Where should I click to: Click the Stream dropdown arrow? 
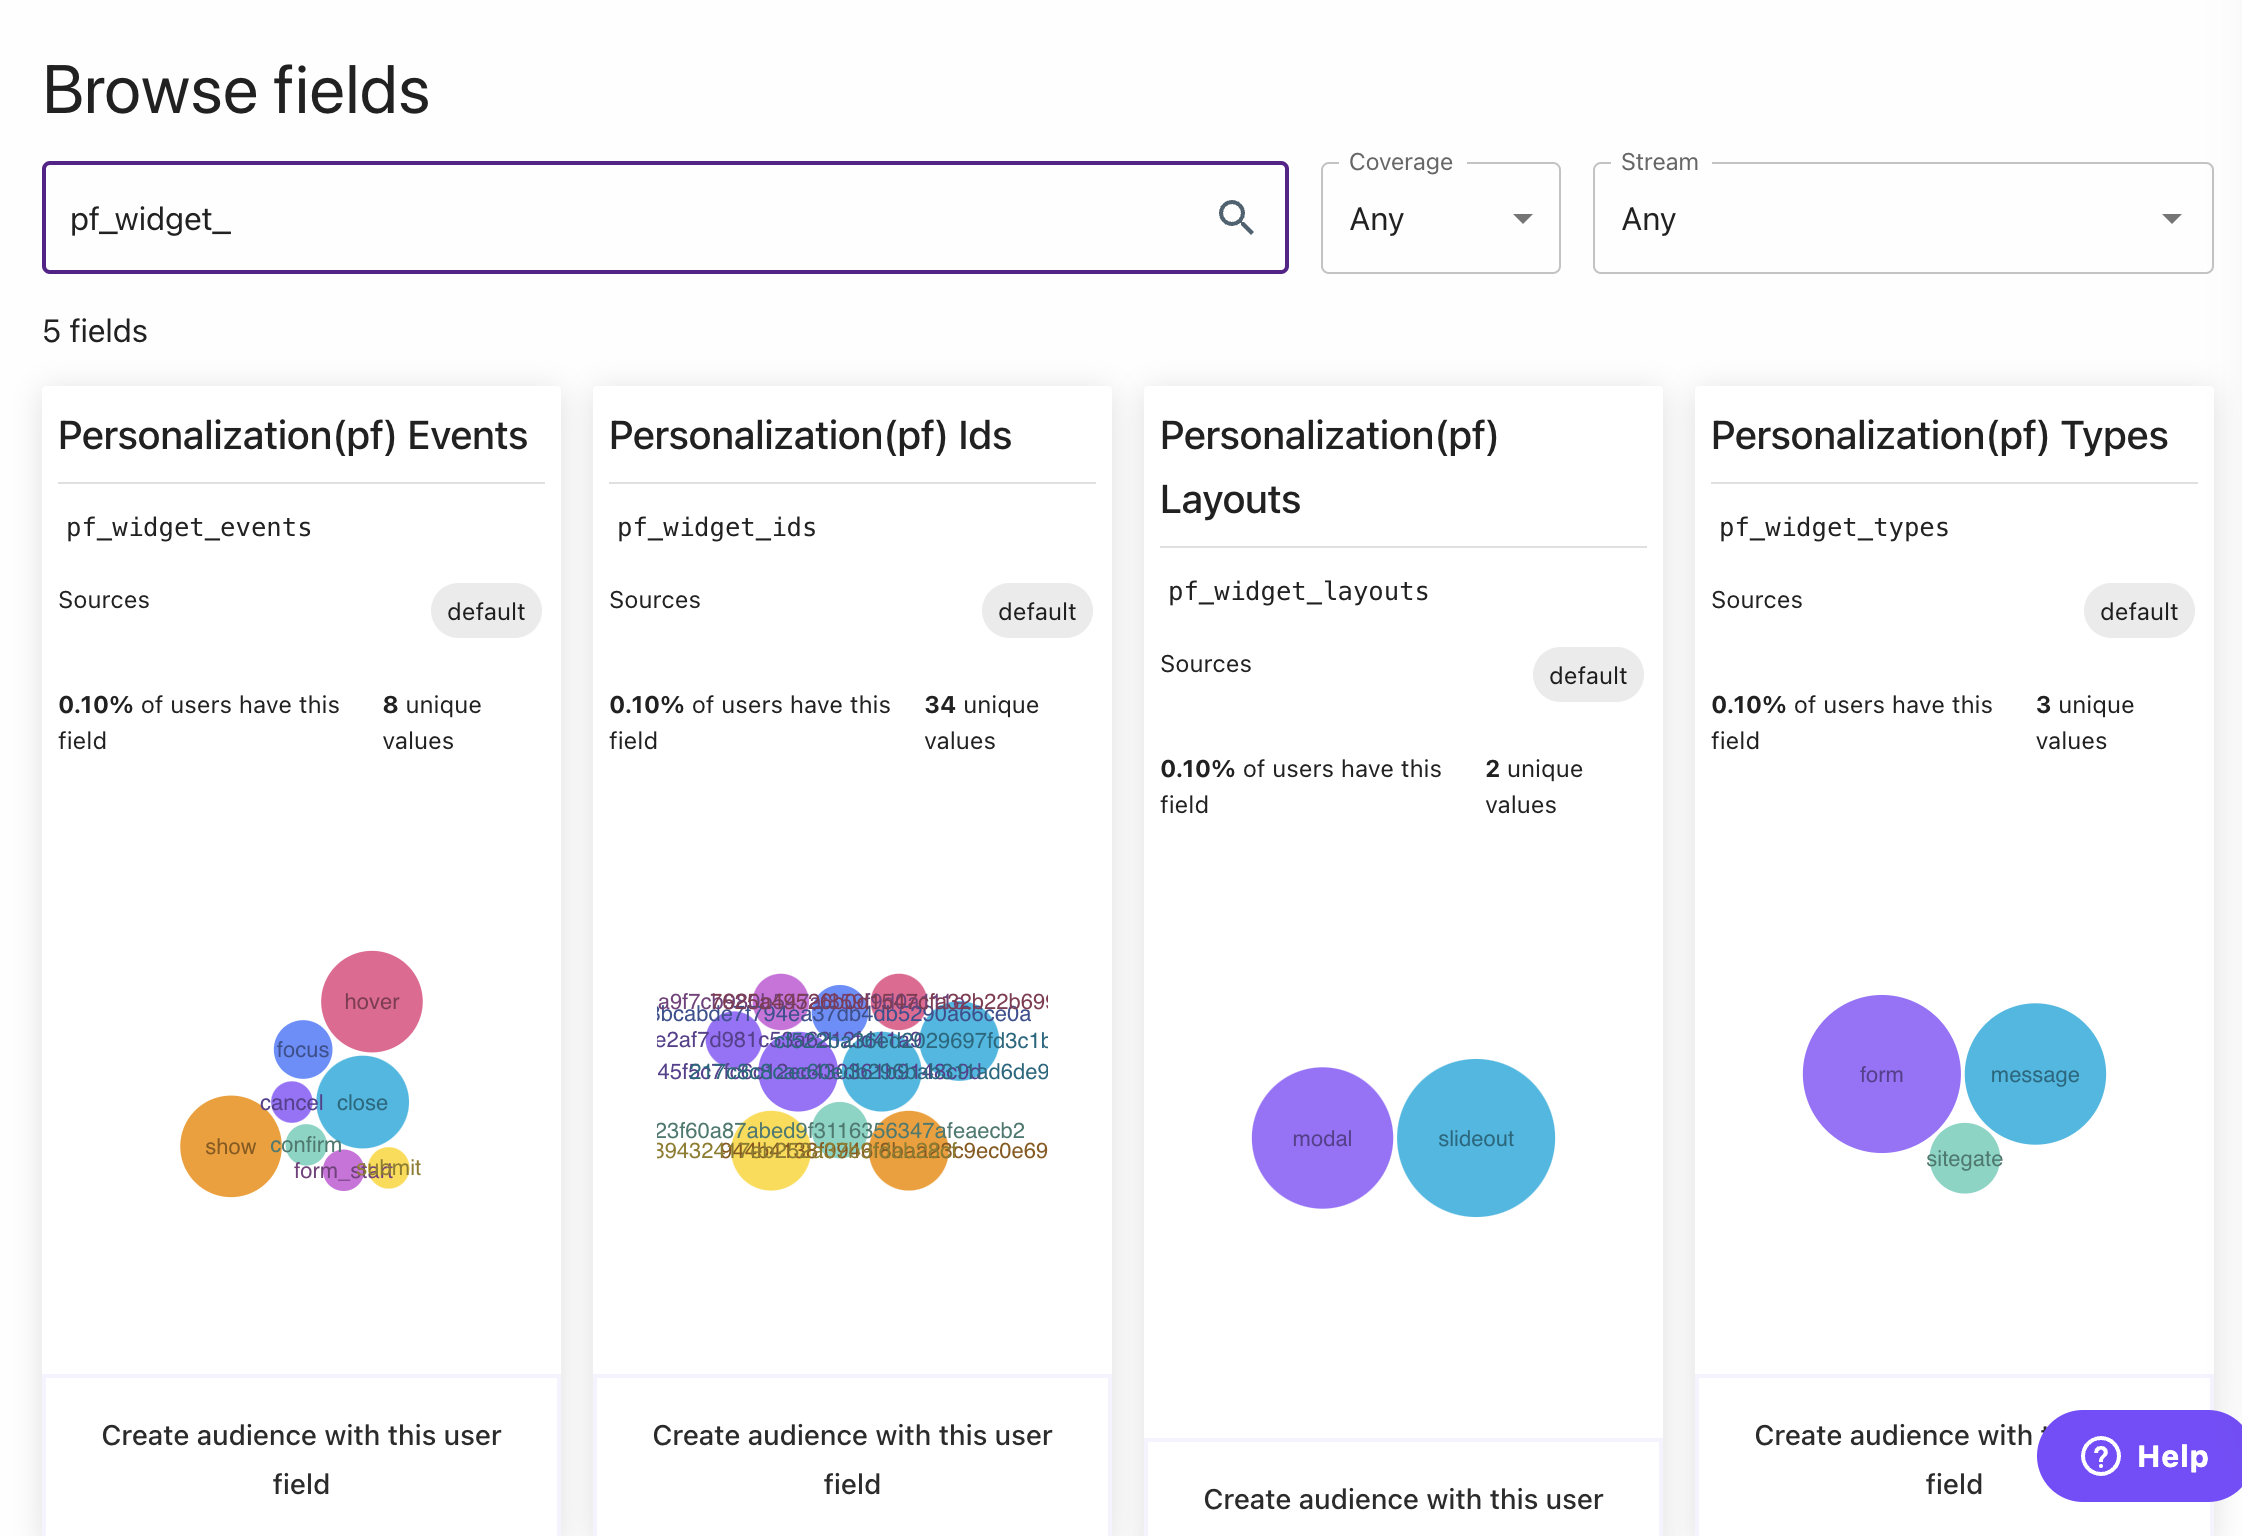pyautogui.click(x=2171, y=218)
